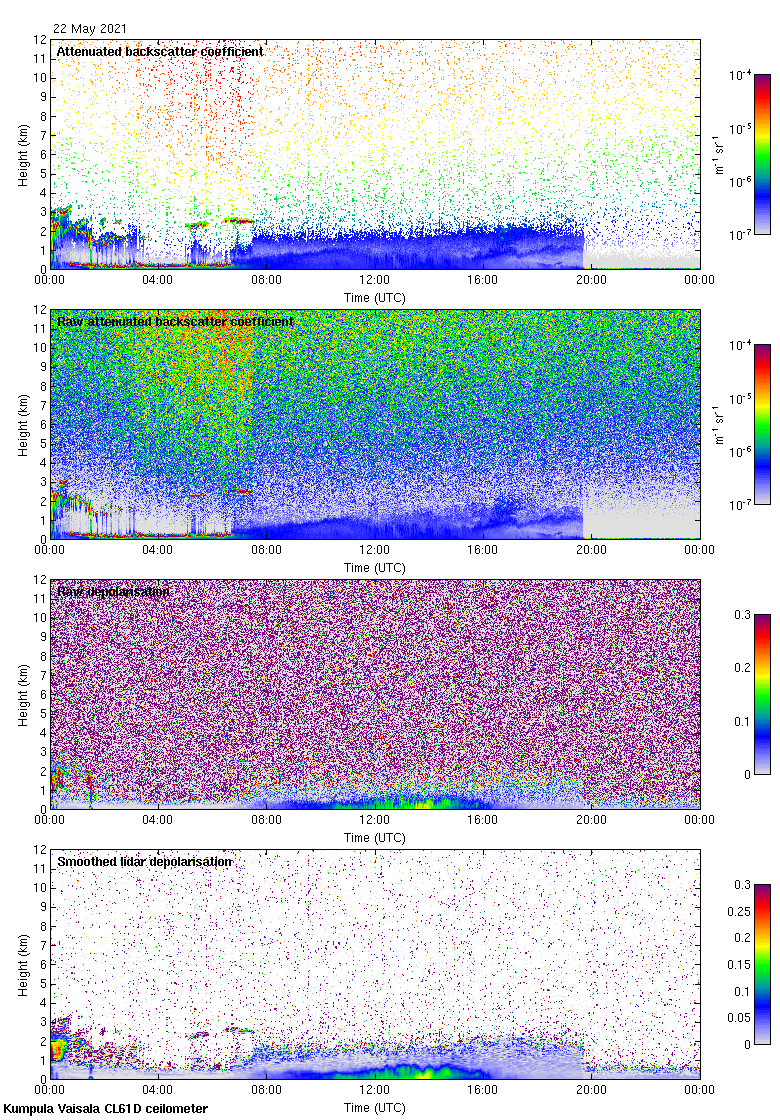Click Height (km) axis label of raw backscatter panel

(24, 425)
